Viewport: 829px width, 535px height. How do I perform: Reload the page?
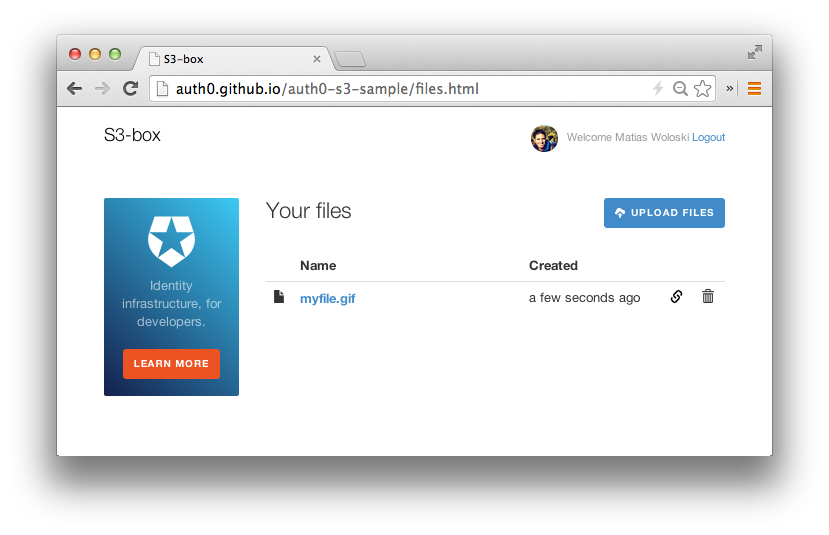130,89
